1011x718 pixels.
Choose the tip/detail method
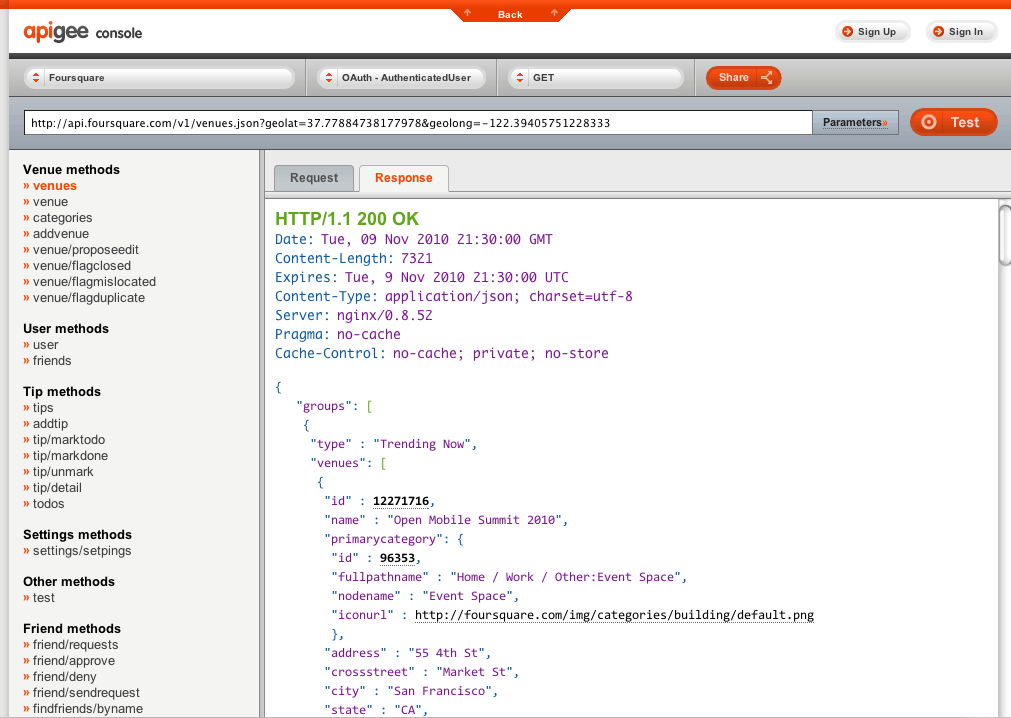[57, 488]
